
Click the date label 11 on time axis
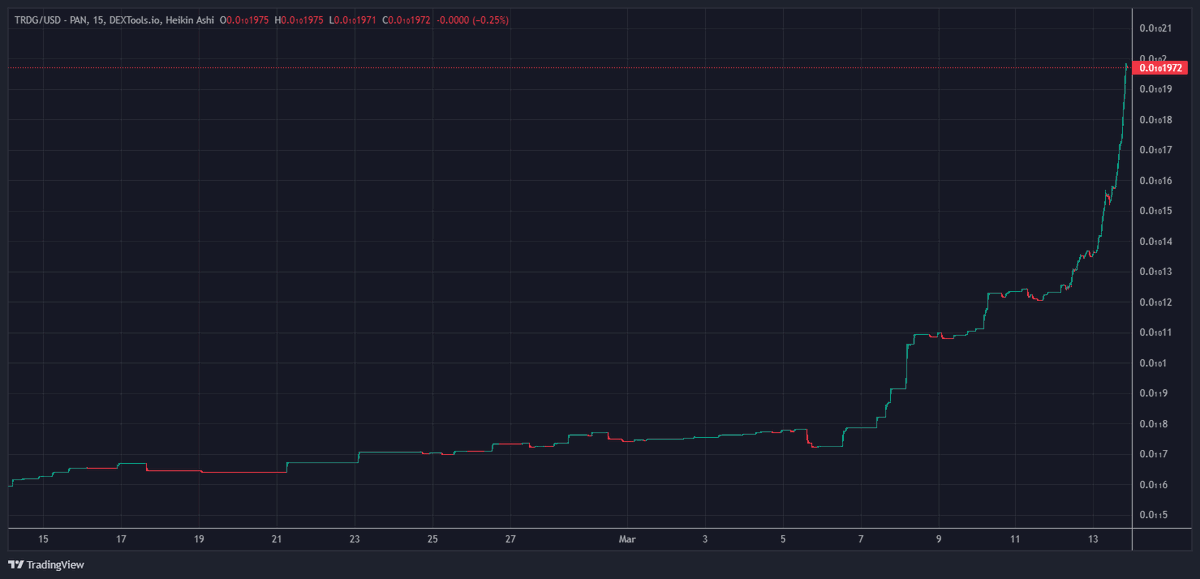[x=1015, y=538]
